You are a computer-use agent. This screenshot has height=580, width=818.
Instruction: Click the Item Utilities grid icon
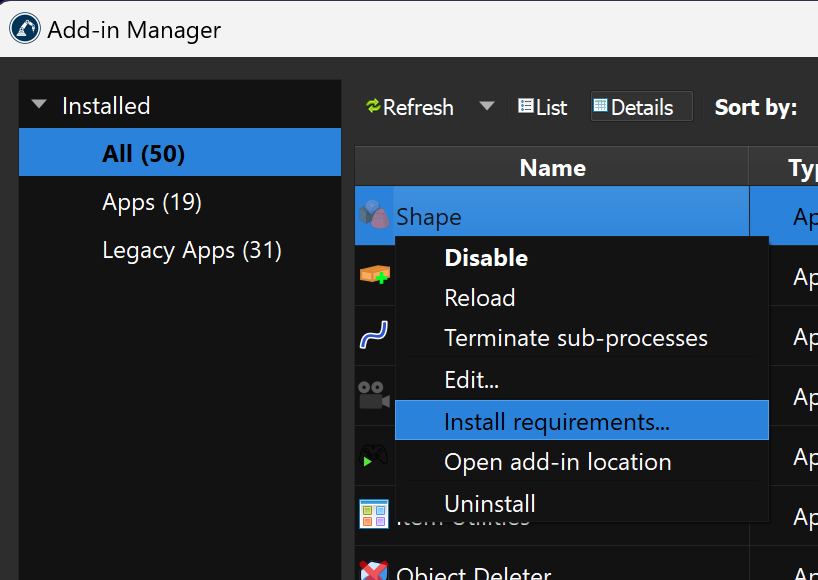tap(374, 514)
